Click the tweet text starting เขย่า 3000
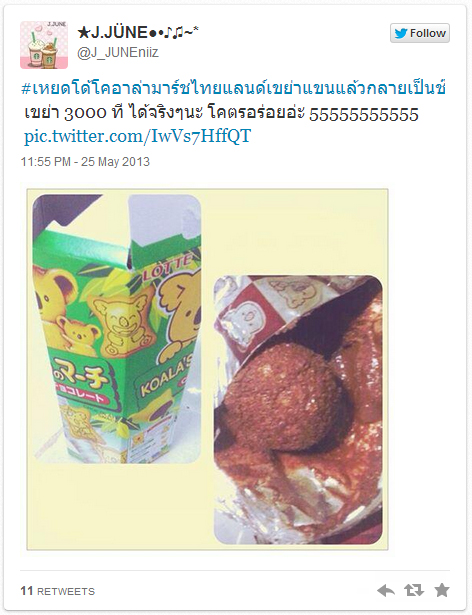The height and width of the screenshot is (615, 472). (165, 113)
